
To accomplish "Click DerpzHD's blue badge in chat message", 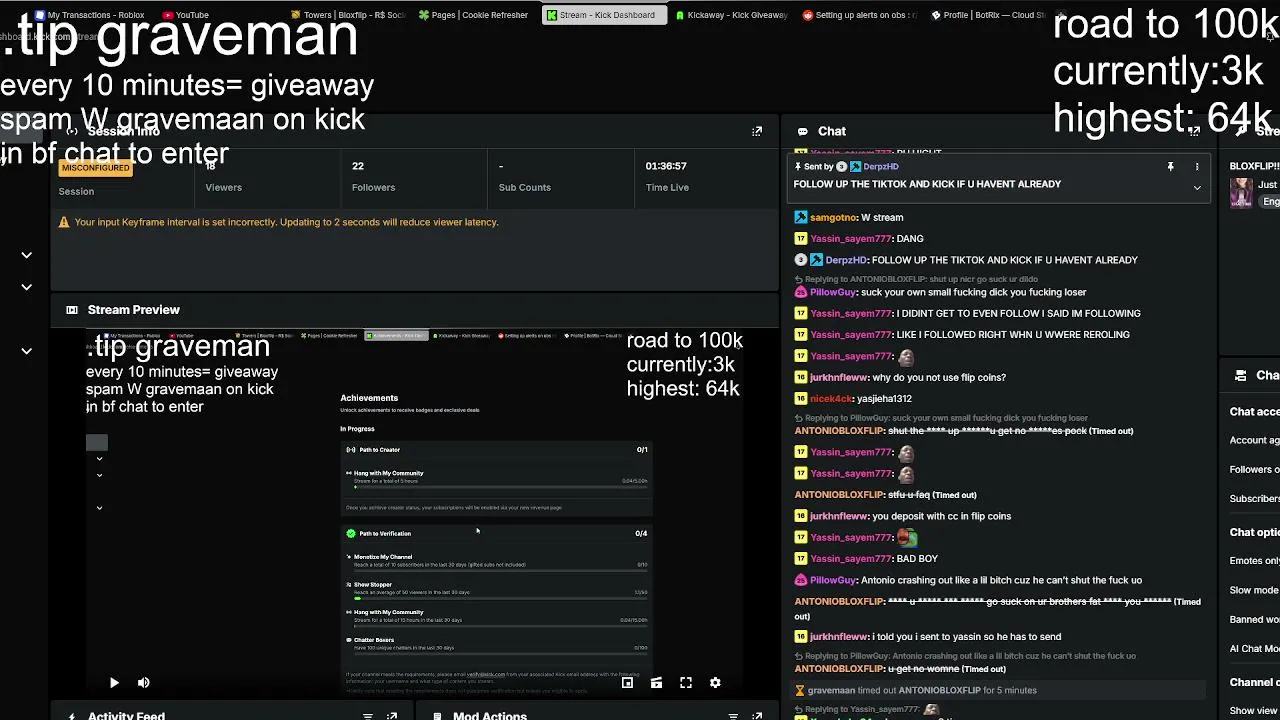I will [x=817, y=260].
